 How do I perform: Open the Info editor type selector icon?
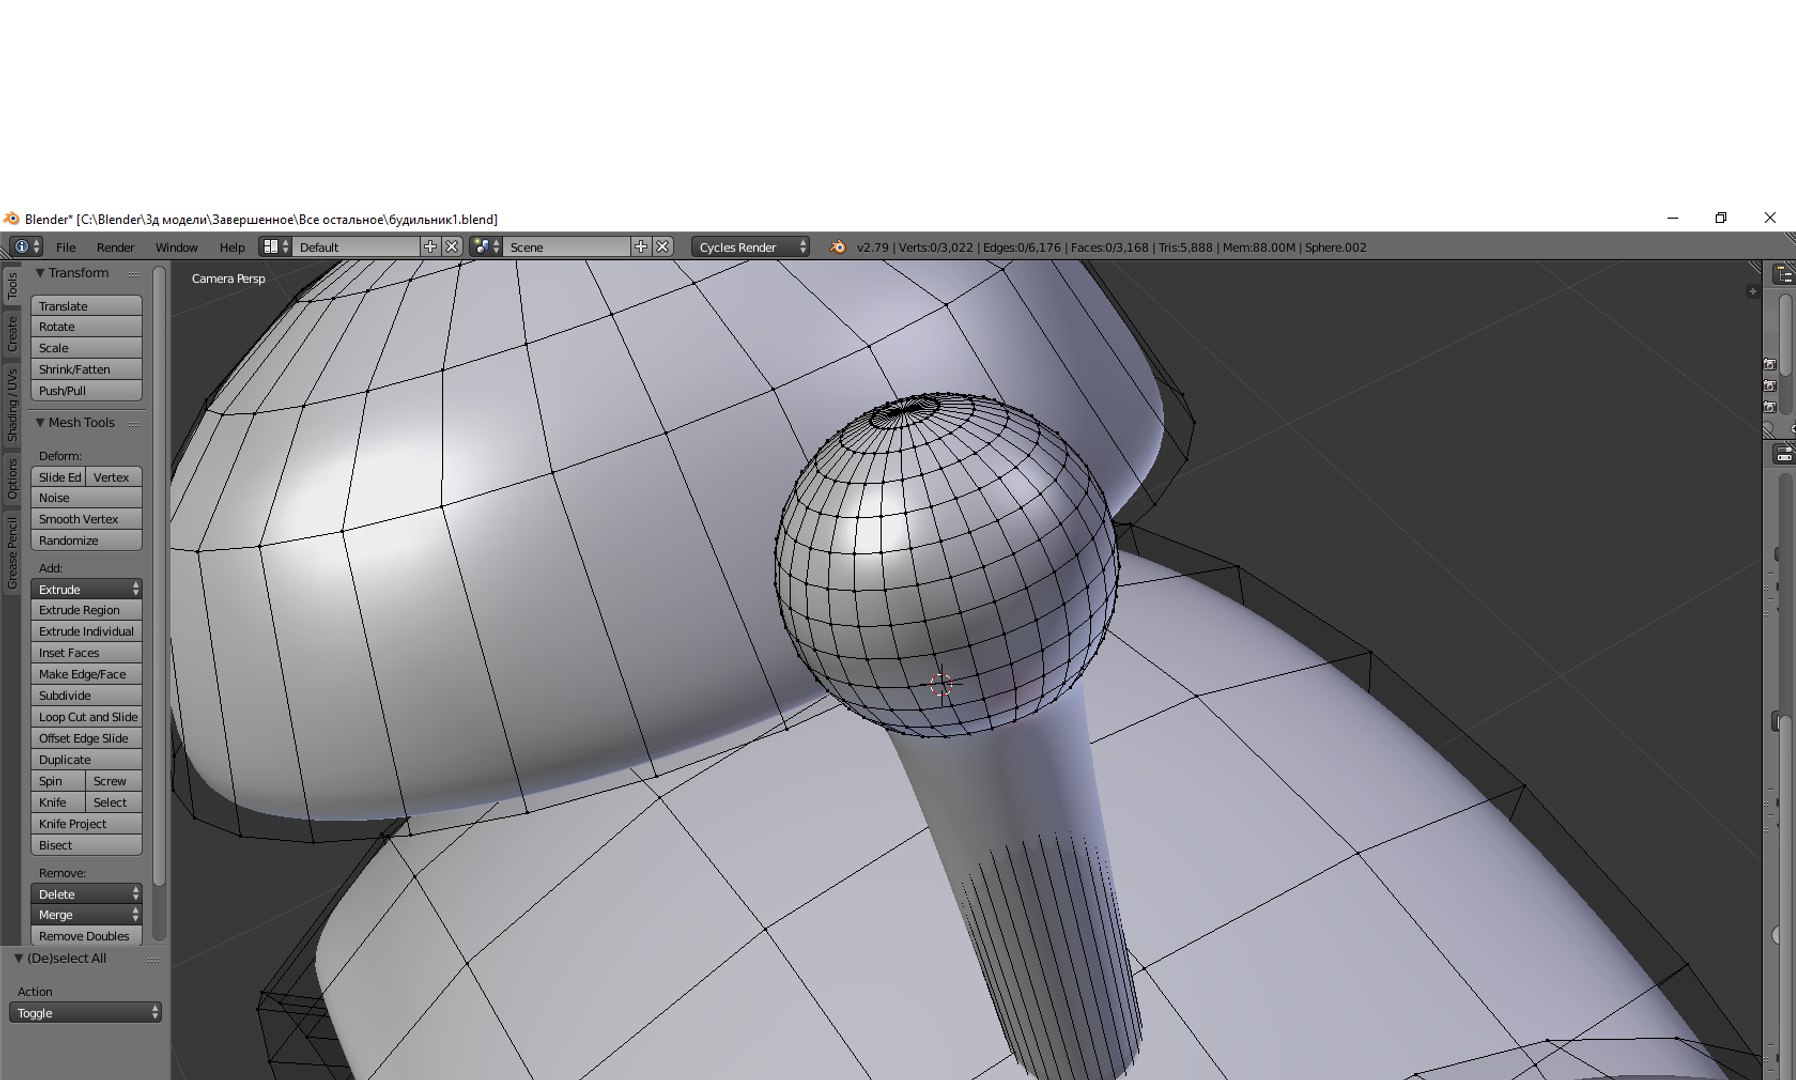25,246
